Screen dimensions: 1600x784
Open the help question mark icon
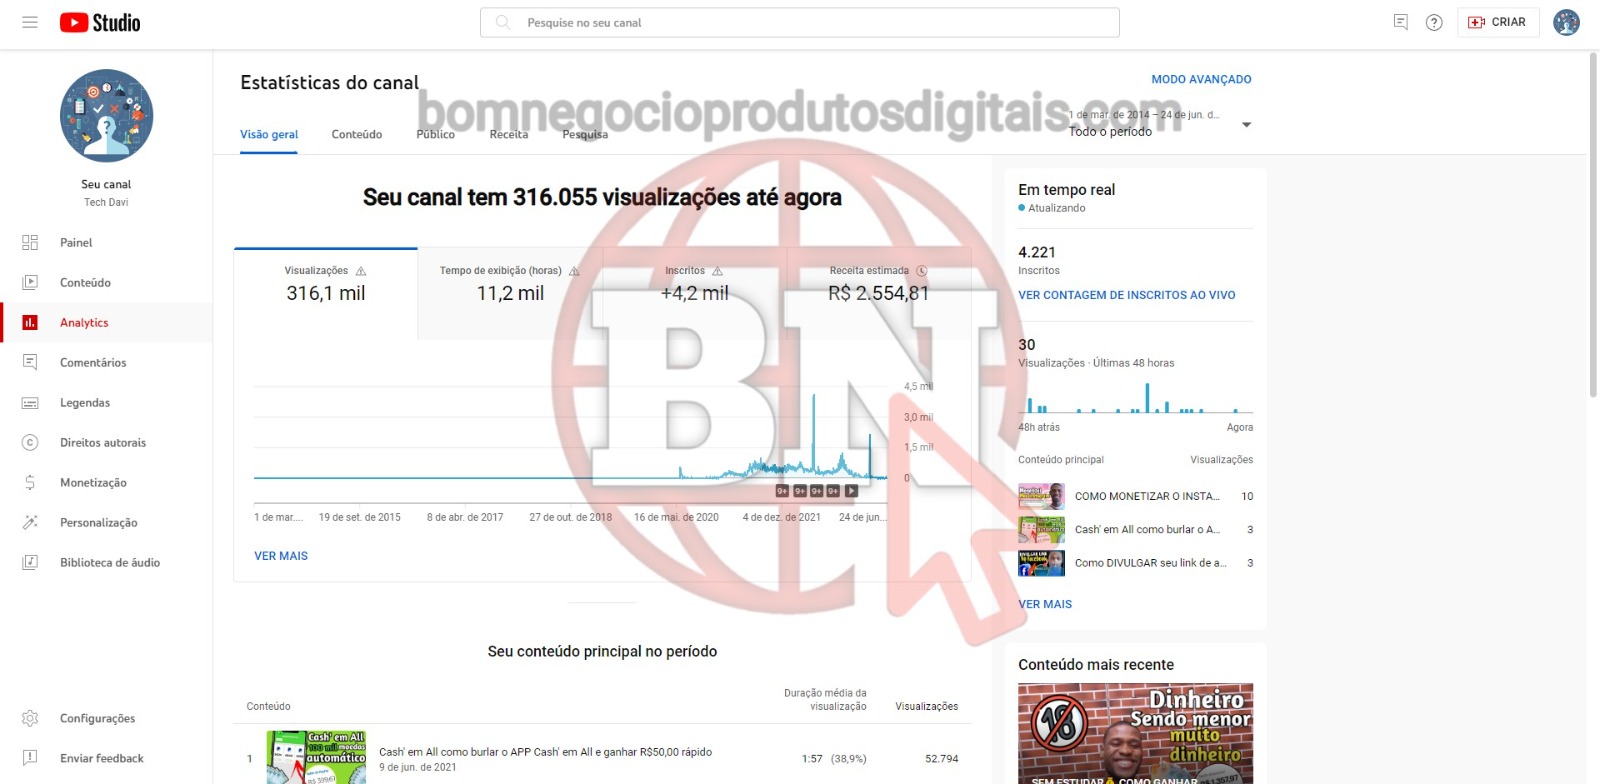pos(1434,22)
